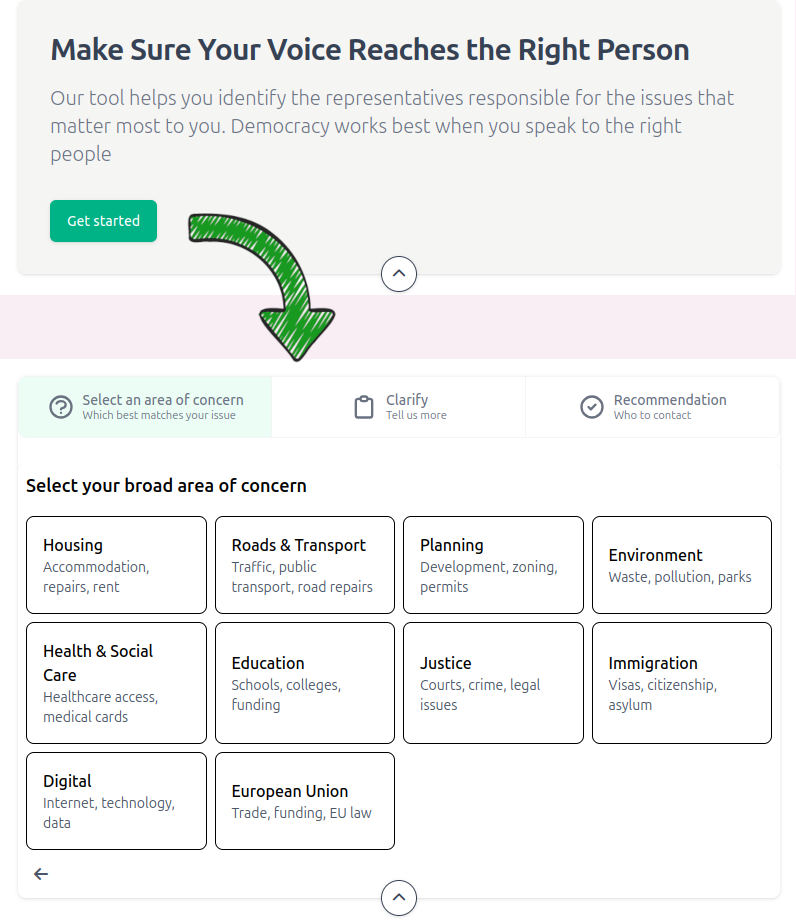Click the checkmark circle icon beside Recommendation

click(591, 407)
